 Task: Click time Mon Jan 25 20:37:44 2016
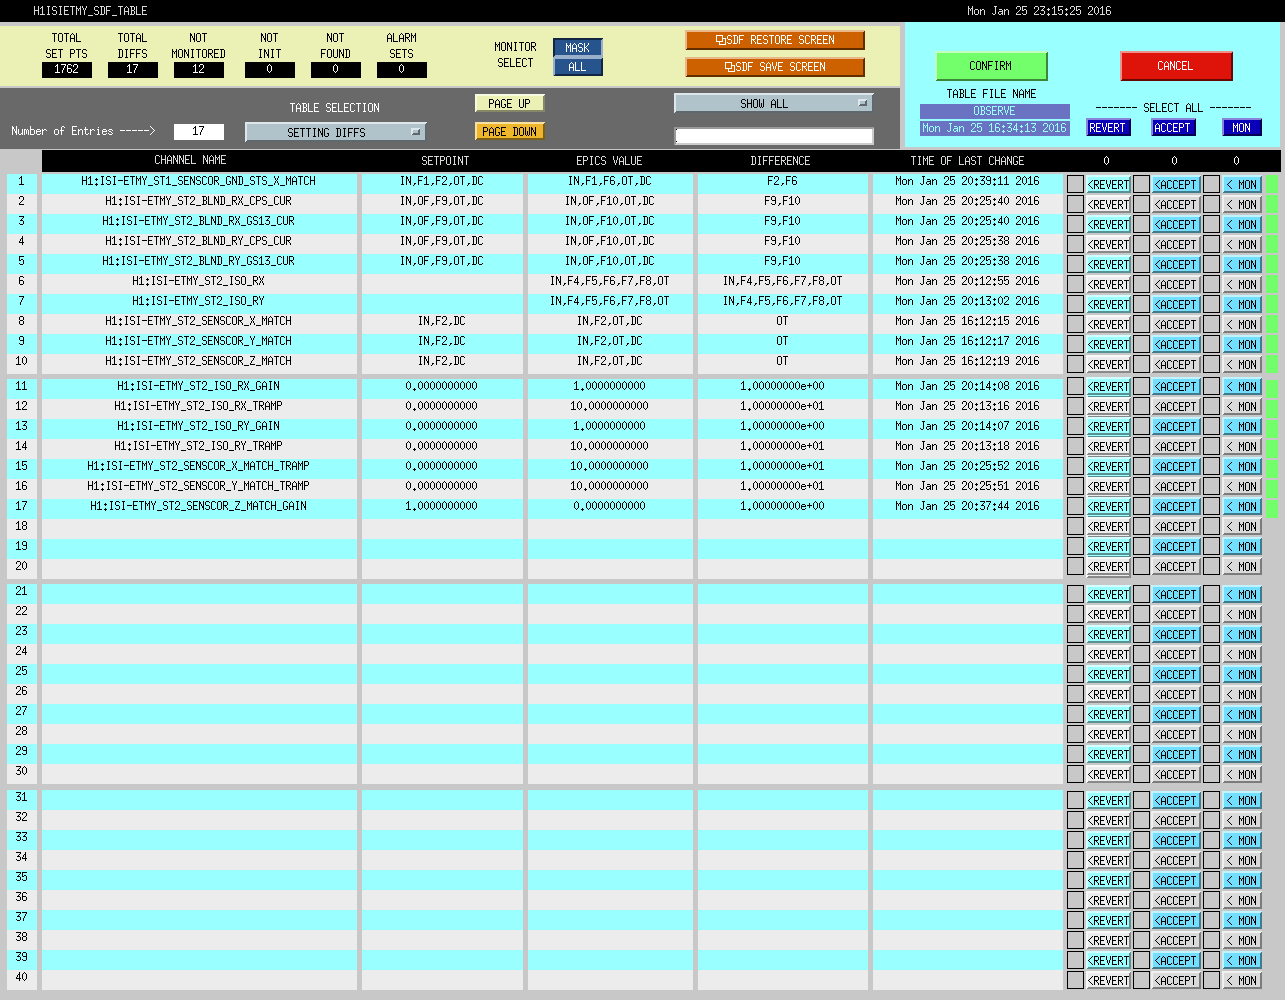967,506
